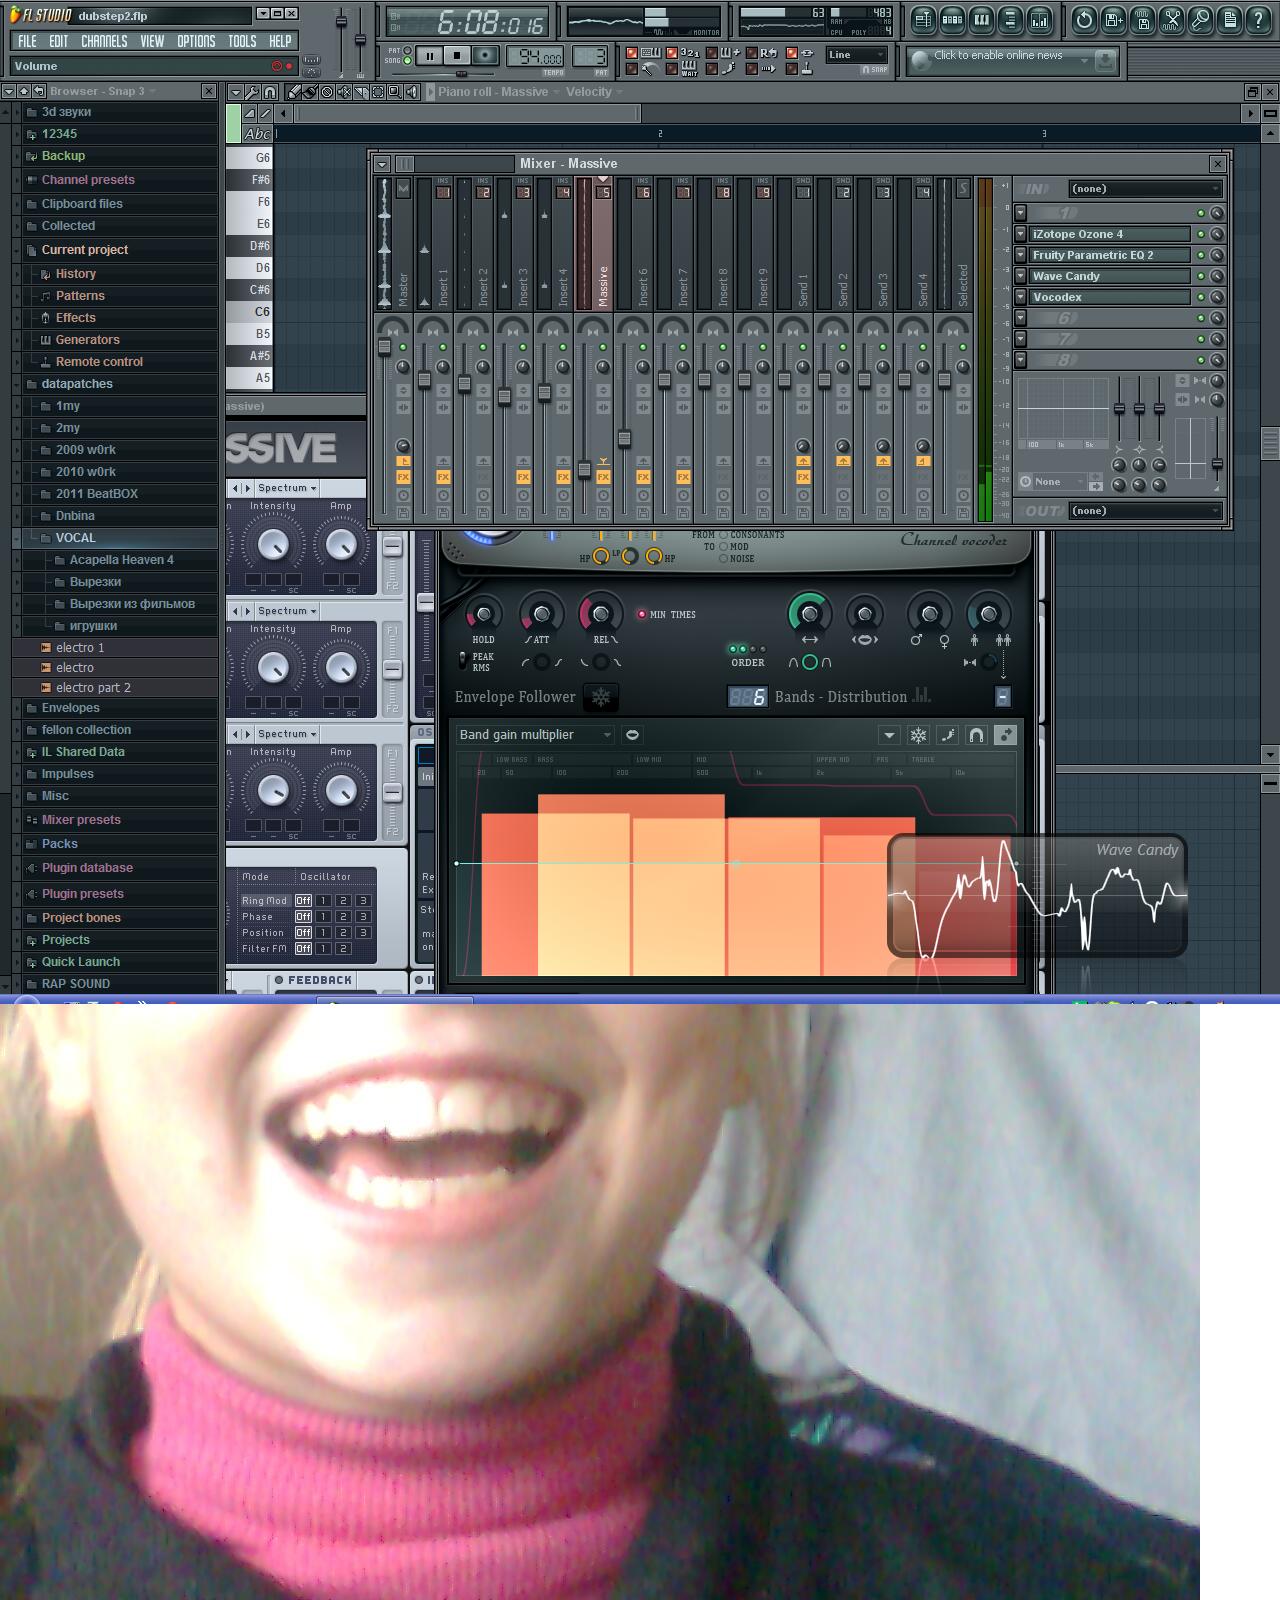1280x1600 pixels.
Task: Open the Band gain multiplier dropdown
Action: tap(534, 735)
